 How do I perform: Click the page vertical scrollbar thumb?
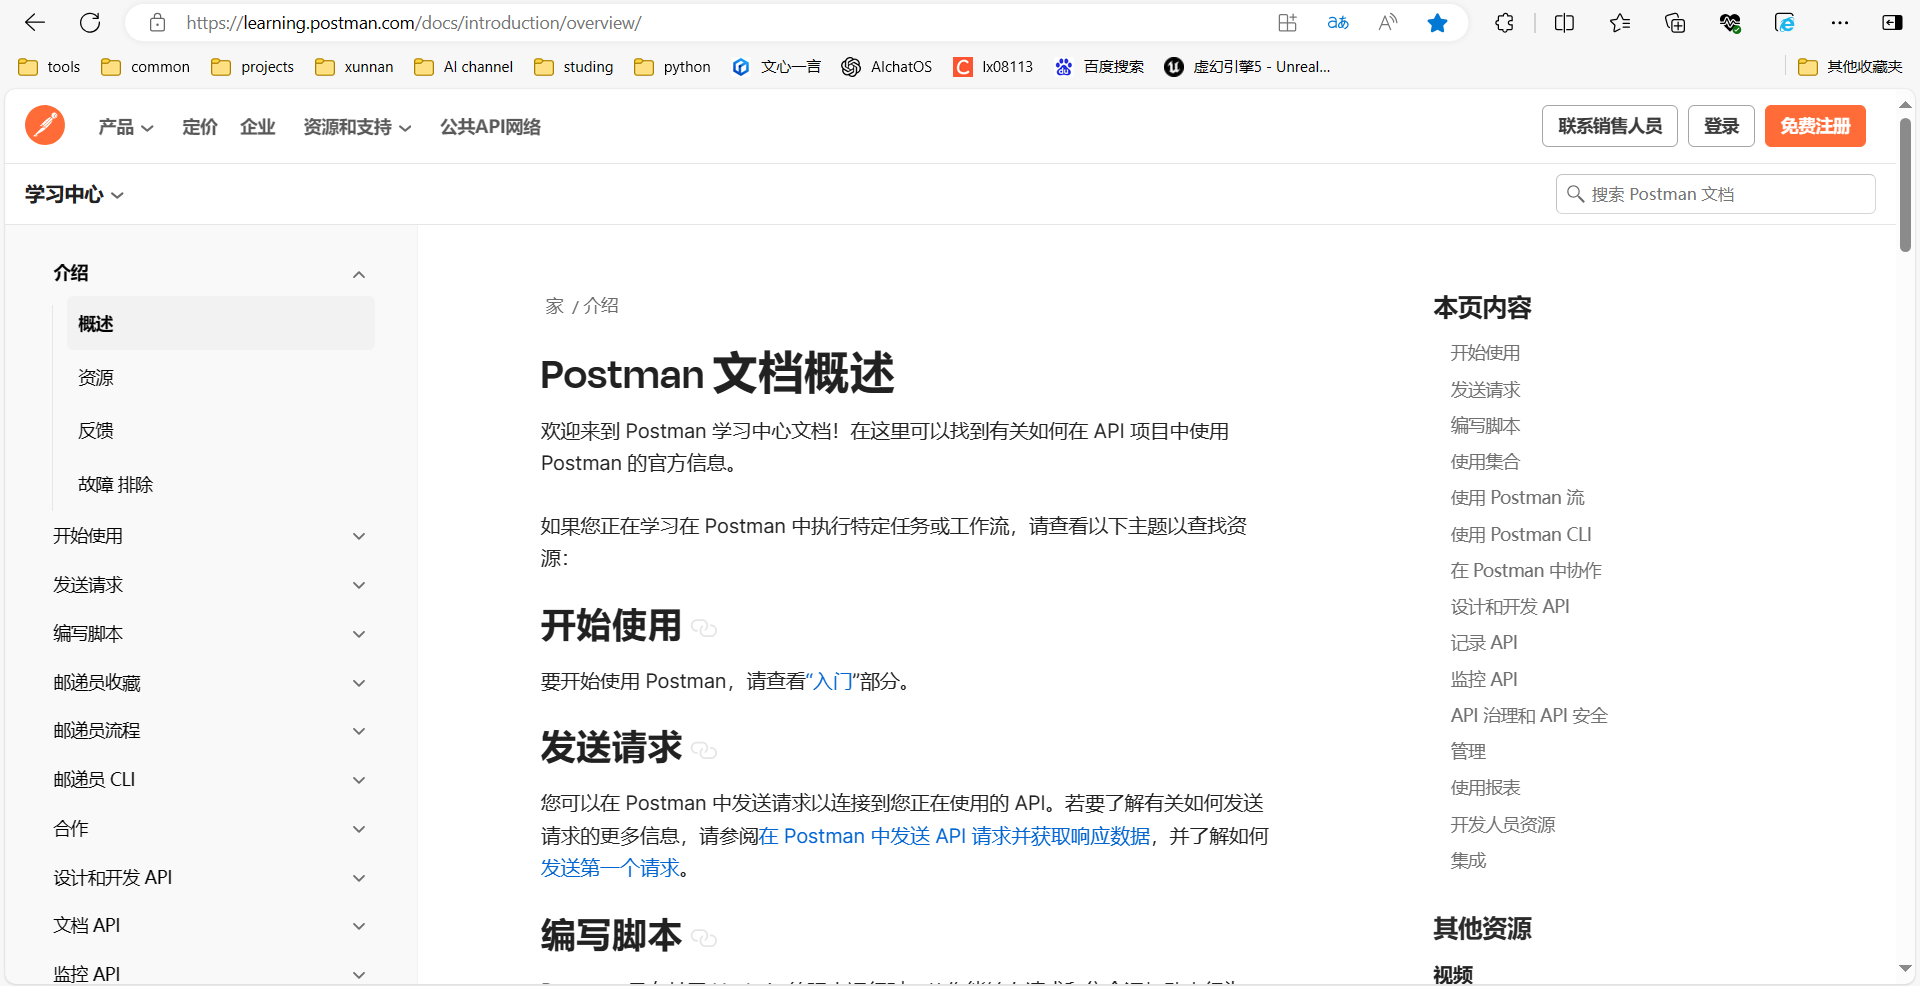[x=1905, y=185]
